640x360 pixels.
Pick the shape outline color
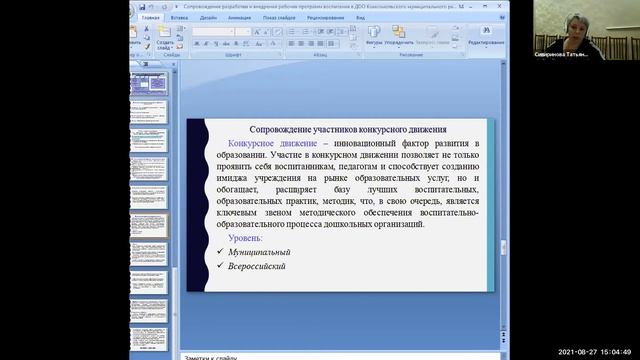(456, 37)
